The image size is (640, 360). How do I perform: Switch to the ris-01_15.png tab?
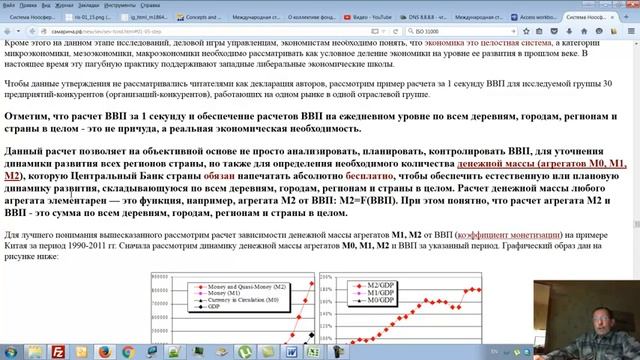point(89,17)
